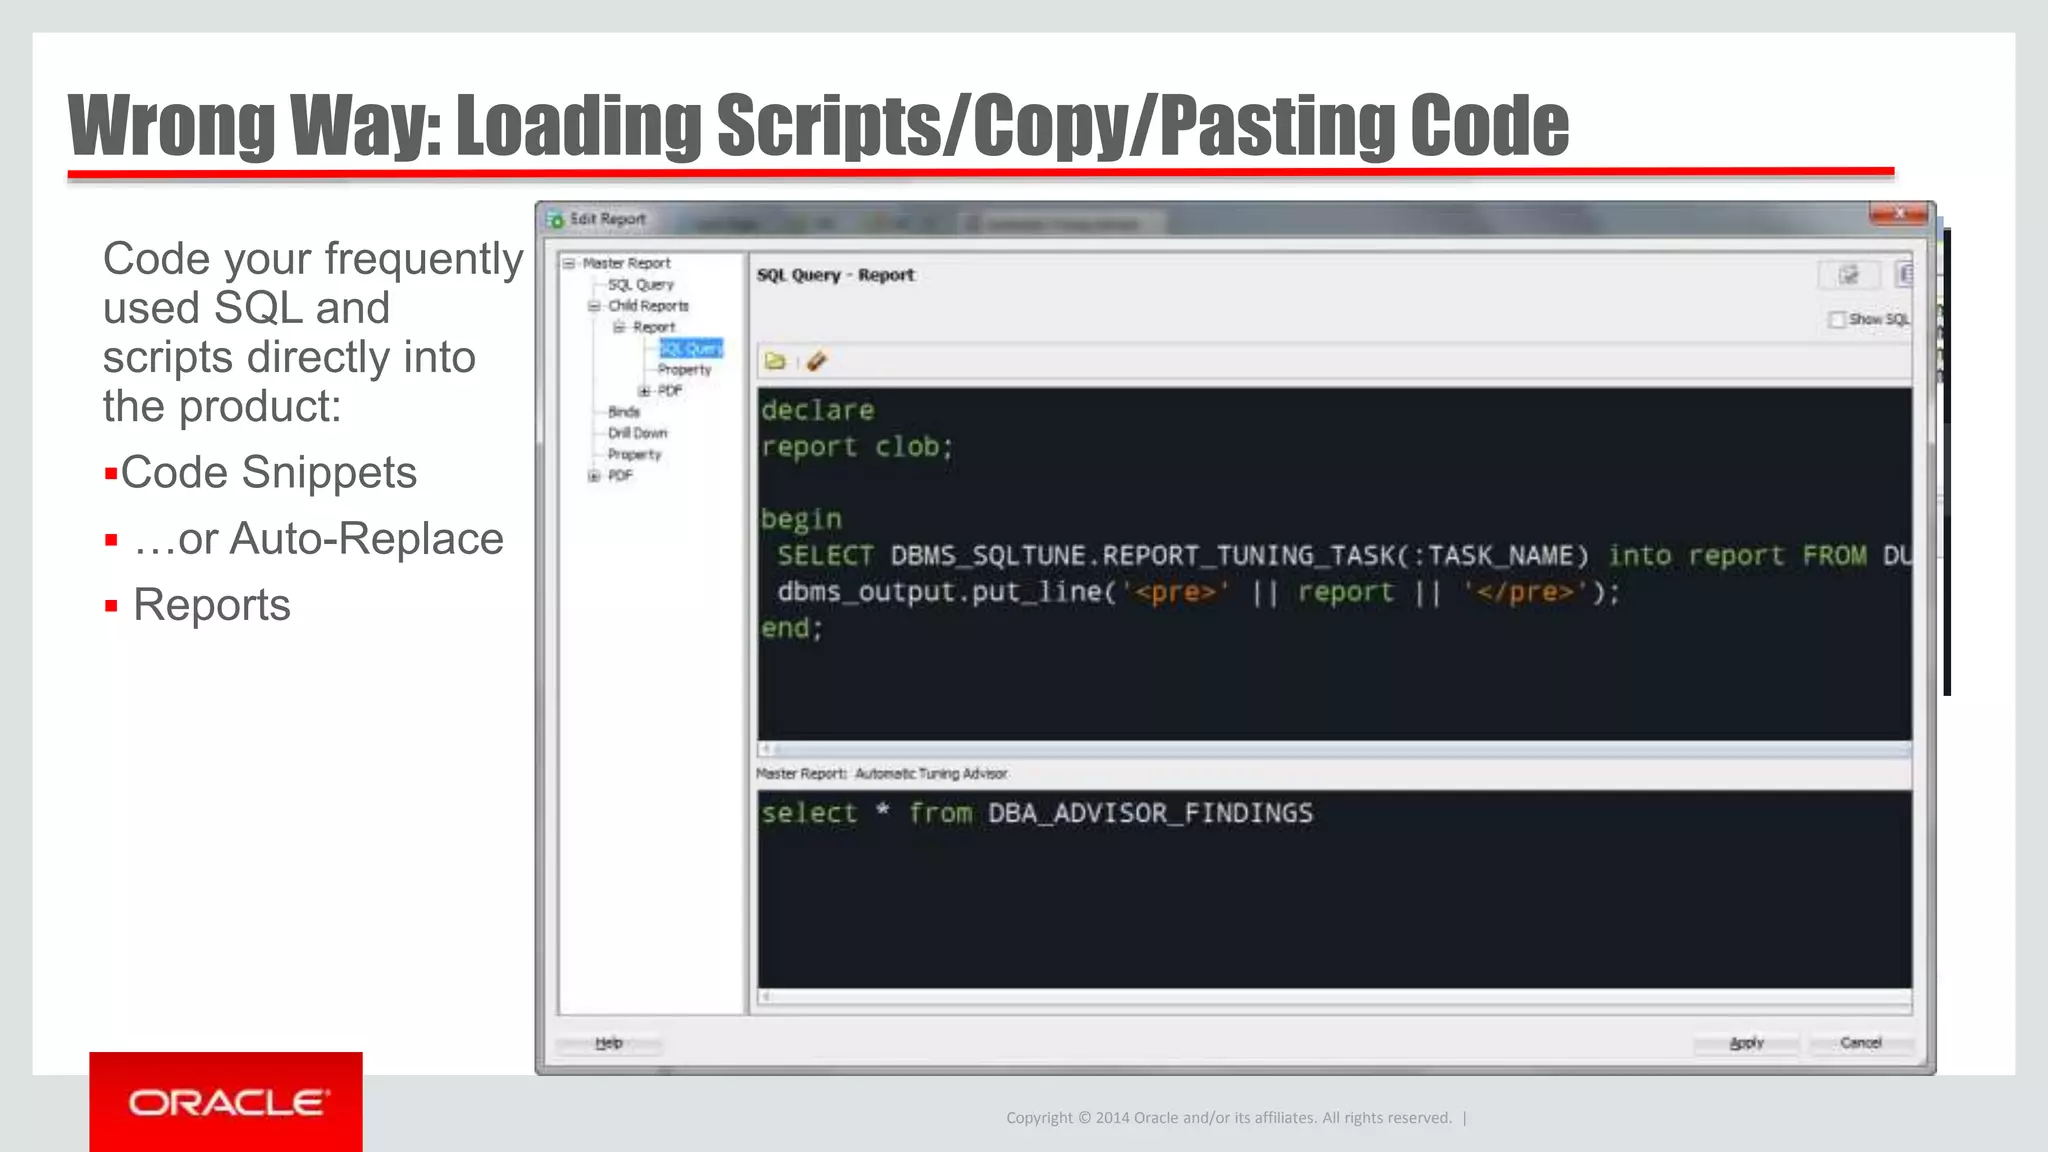
Task: Collapse the Report node under Child Reports
Action: (619, 327)
